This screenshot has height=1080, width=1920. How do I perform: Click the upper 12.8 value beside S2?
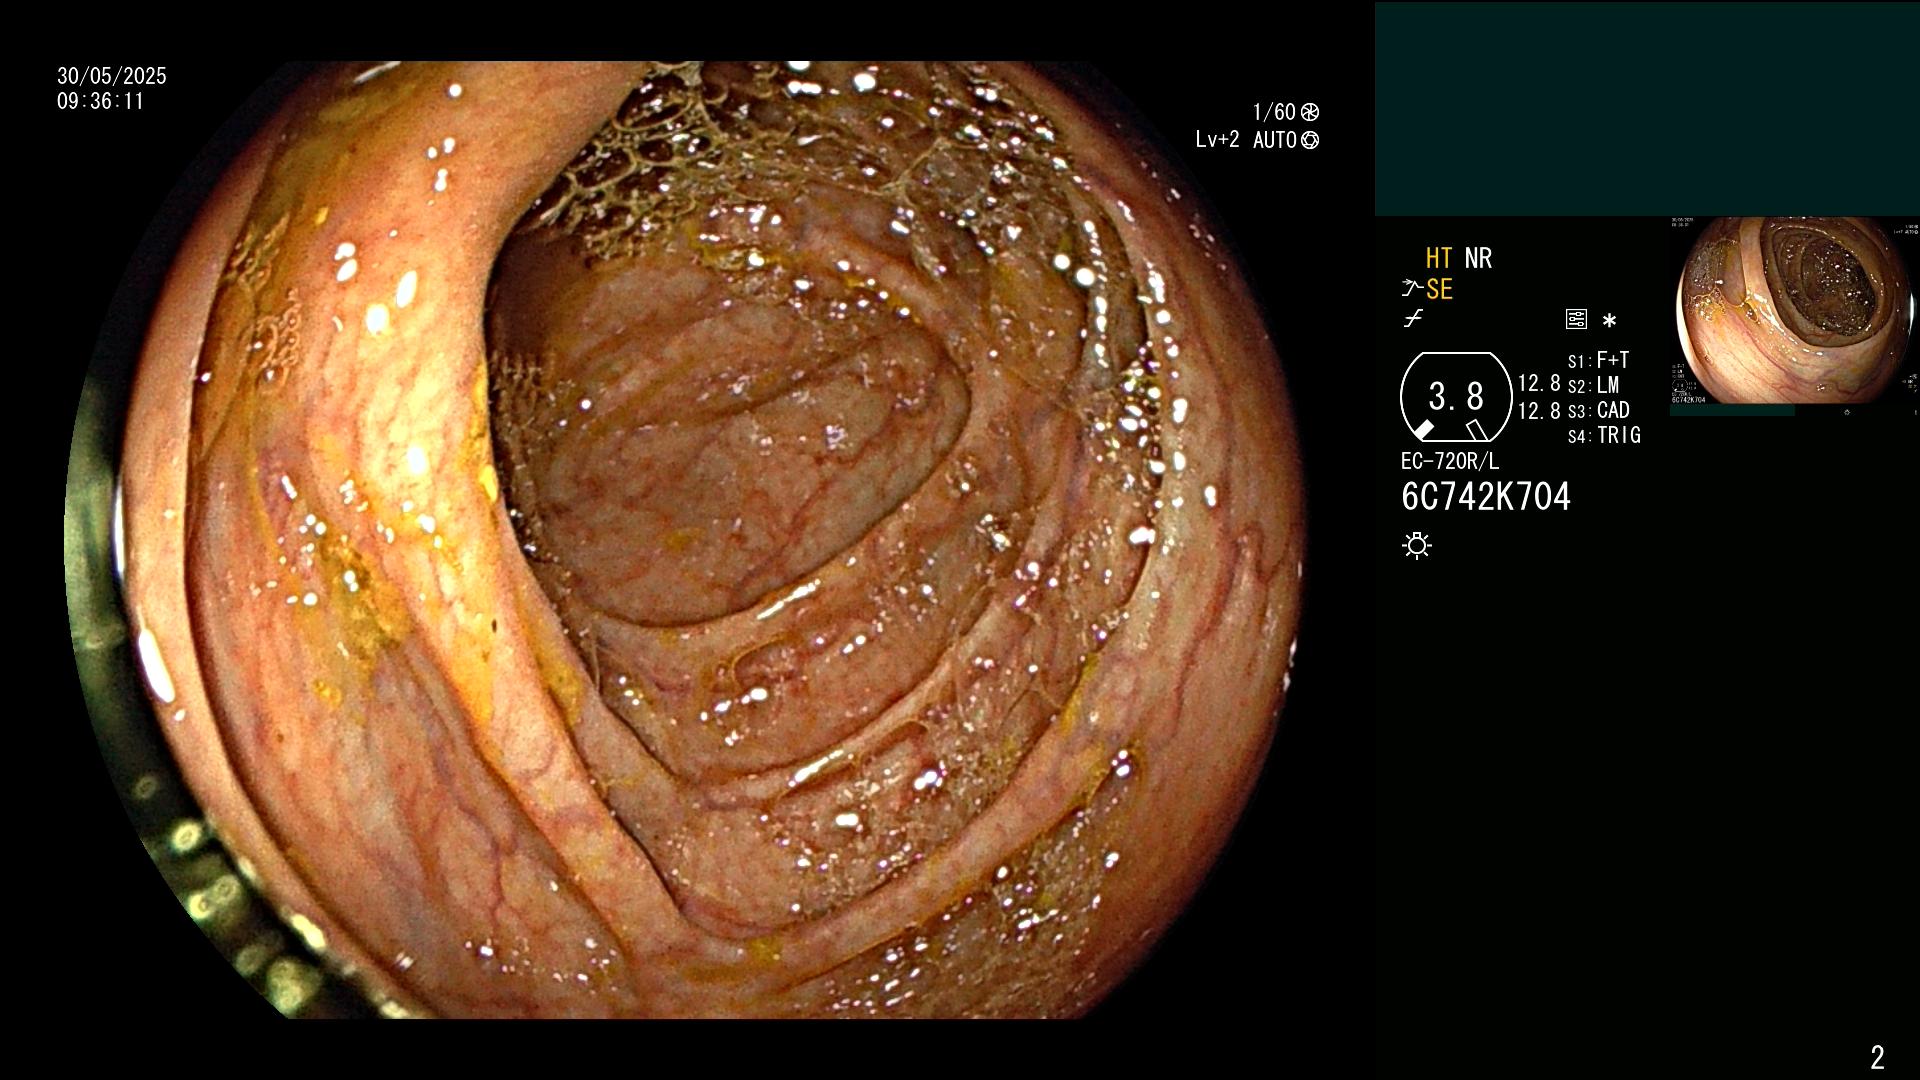[x=1539, y=383]
